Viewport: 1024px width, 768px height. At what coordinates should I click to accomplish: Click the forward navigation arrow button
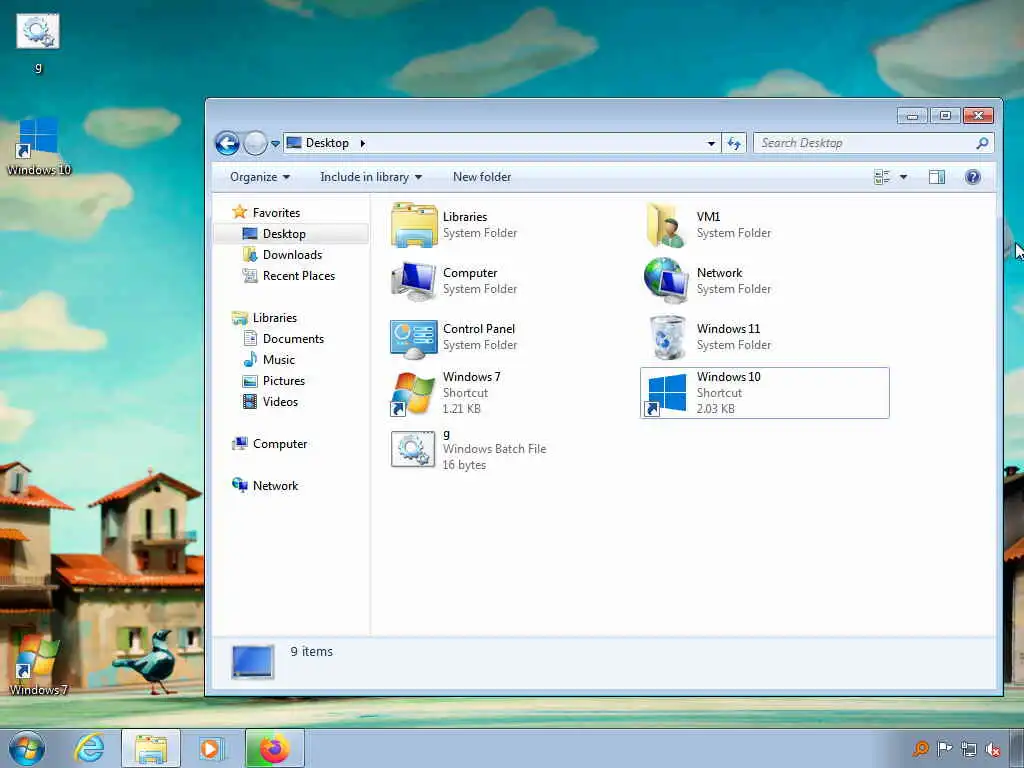pos(255,143)
